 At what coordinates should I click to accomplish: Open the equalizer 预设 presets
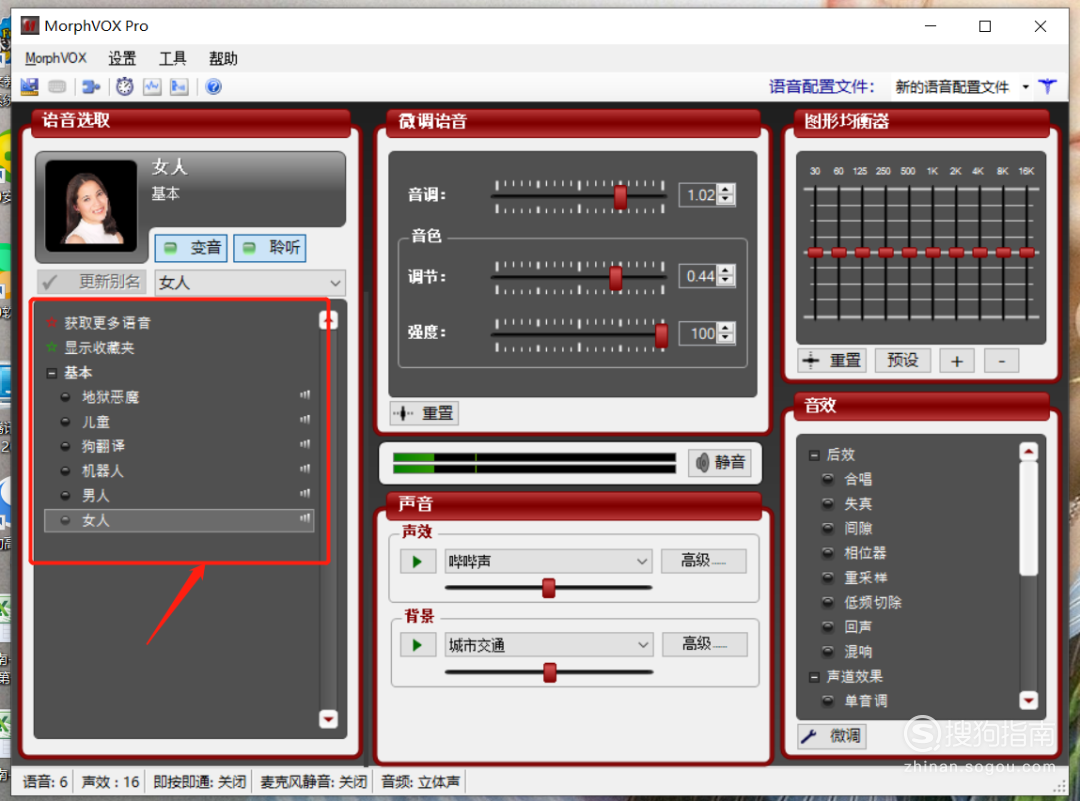[902, 360]
